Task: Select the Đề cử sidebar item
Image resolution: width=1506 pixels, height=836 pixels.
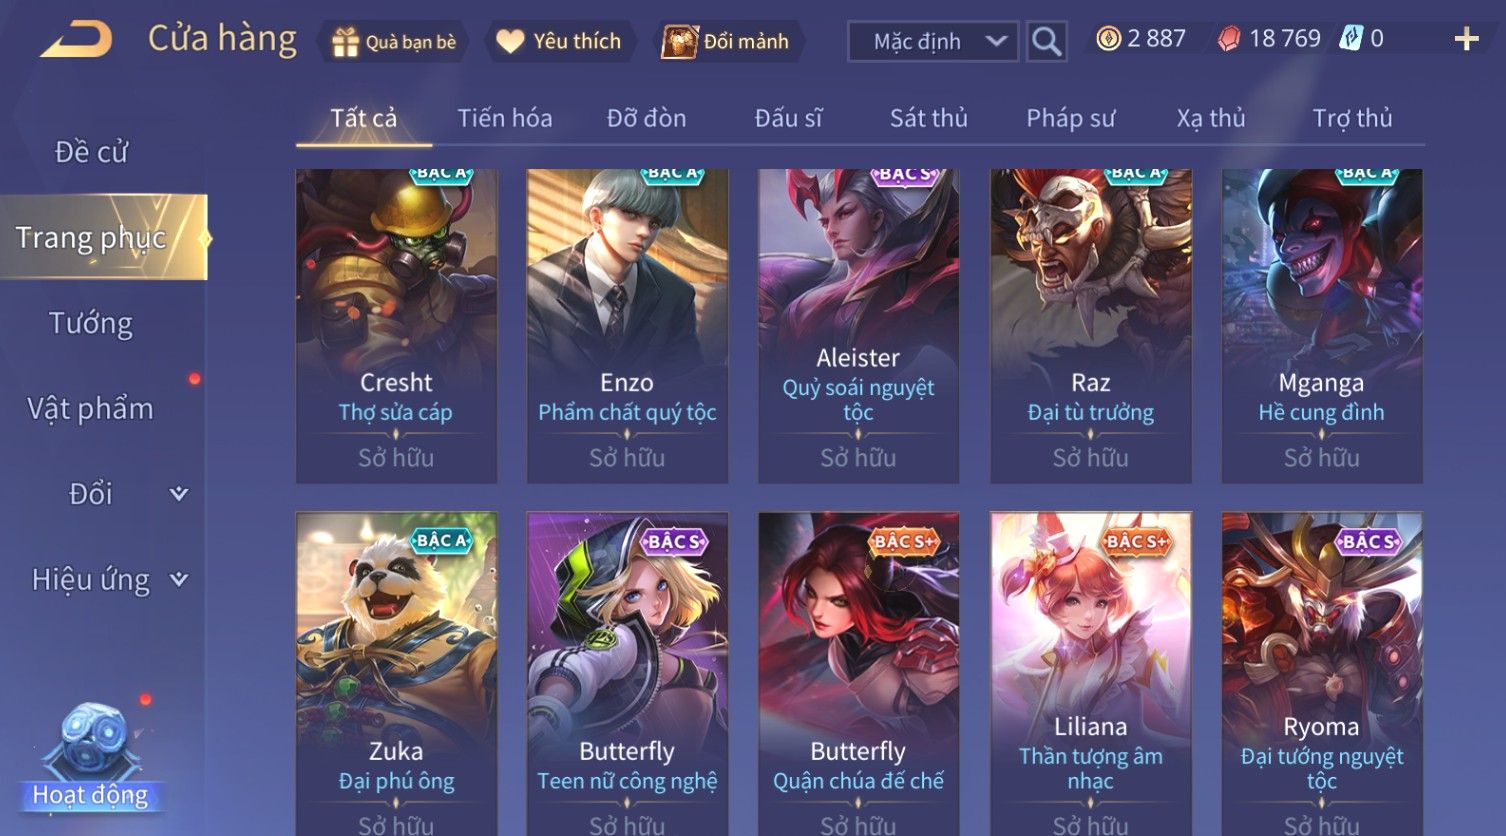Action: [91, 152]
